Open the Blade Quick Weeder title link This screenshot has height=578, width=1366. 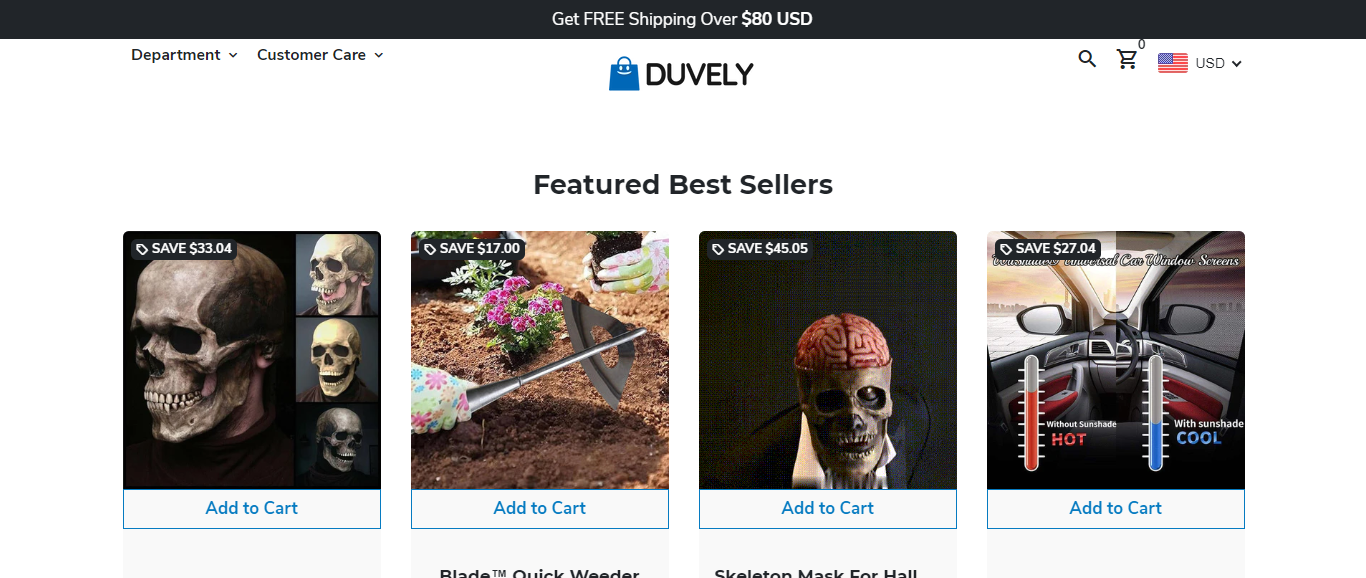540,573
